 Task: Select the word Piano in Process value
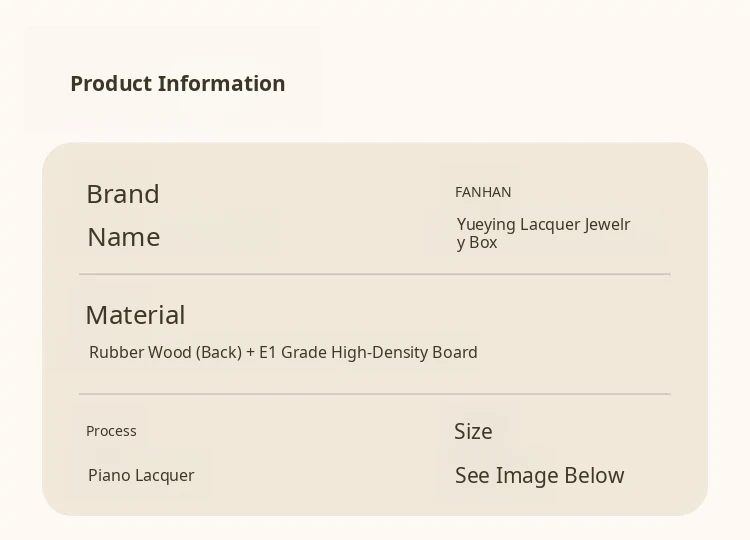click(x=109, y=475)
